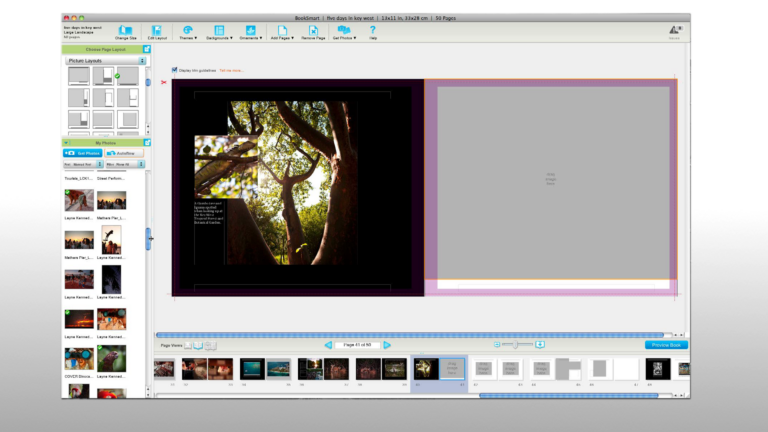Click the scissors trim icon

(x=164, y=82)
